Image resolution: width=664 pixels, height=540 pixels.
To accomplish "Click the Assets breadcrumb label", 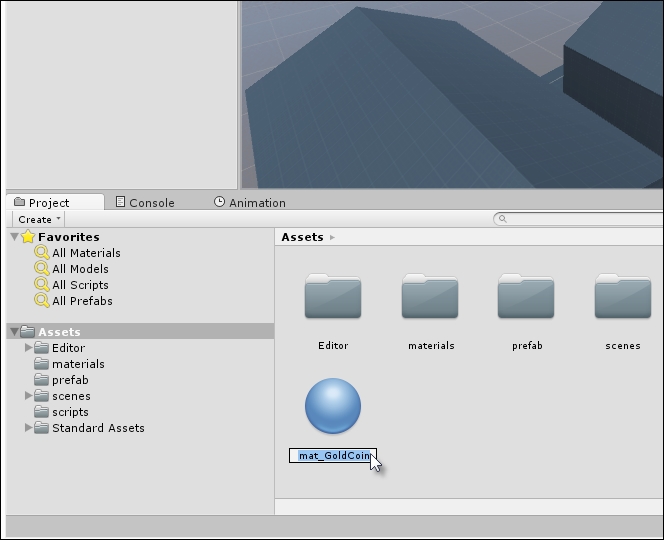I will (302, 237).
